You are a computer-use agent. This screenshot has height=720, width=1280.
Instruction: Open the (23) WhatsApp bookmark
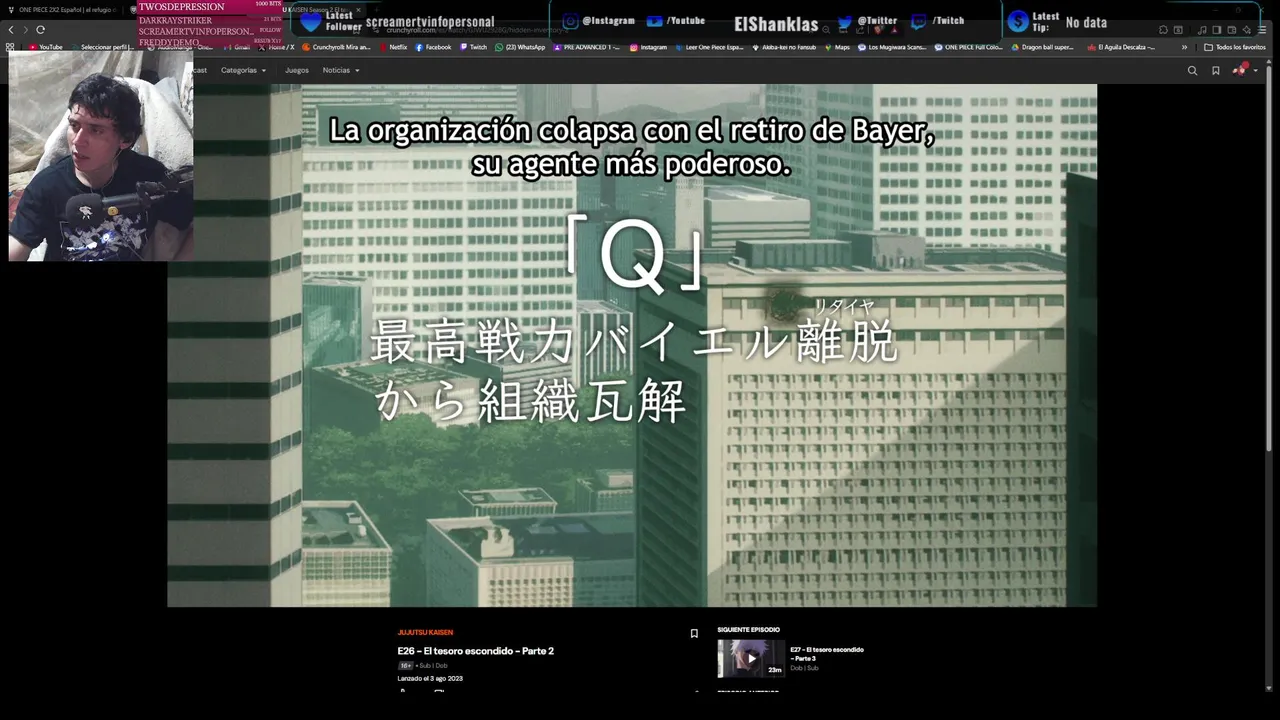[x=520, y=47]
